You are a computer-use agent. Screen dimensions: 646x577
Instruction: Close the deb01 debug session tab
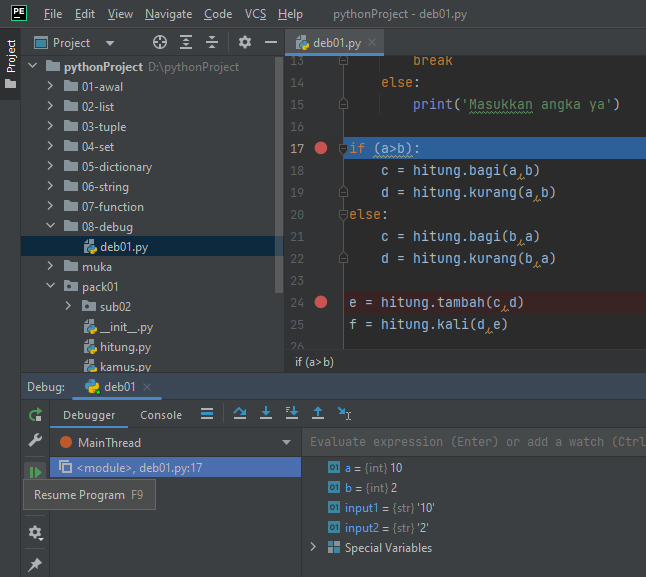pyautogui.click(x=147, y=387)
